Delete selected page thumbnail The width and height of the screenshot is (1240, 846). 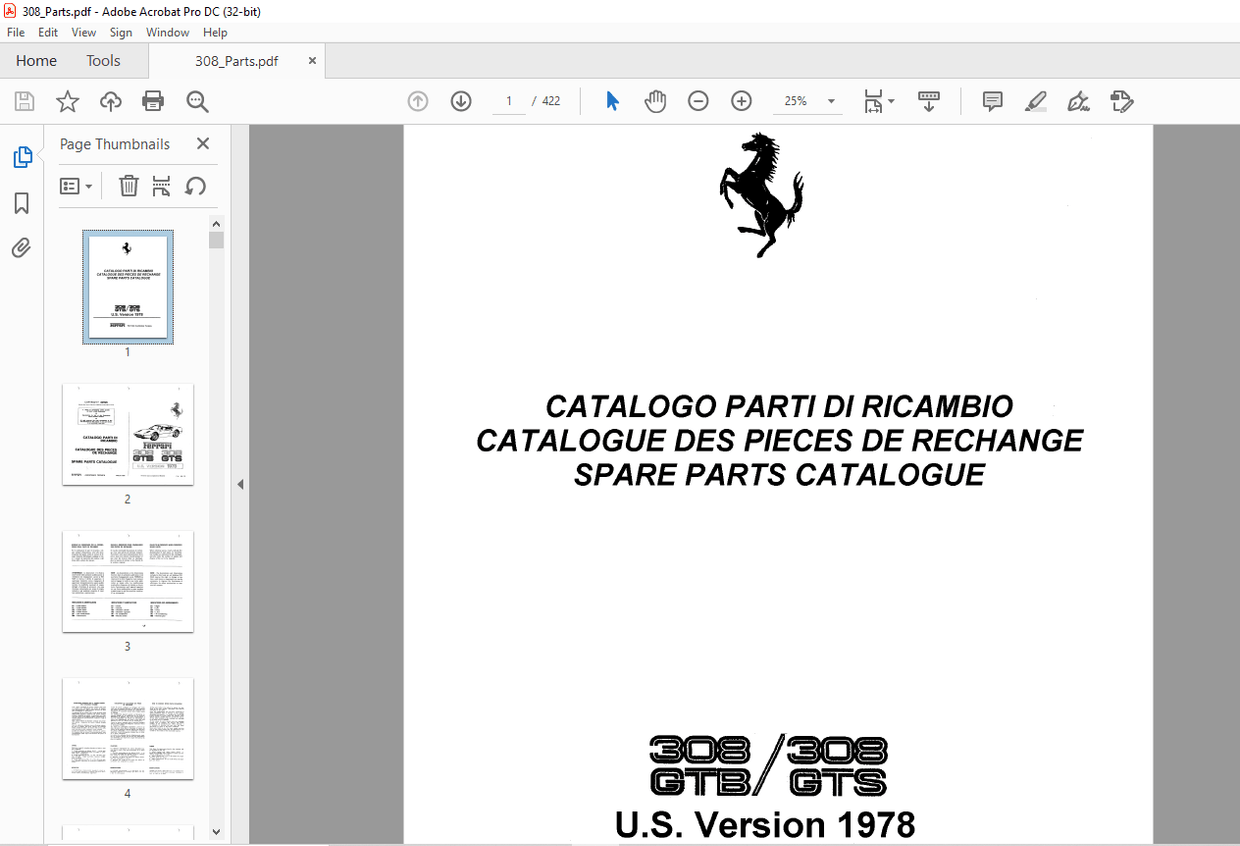pos(129,186)
